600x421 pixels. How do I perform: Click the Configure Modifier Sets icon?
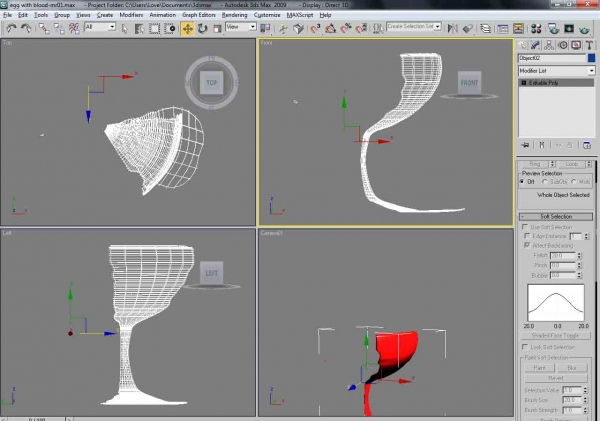587,145
